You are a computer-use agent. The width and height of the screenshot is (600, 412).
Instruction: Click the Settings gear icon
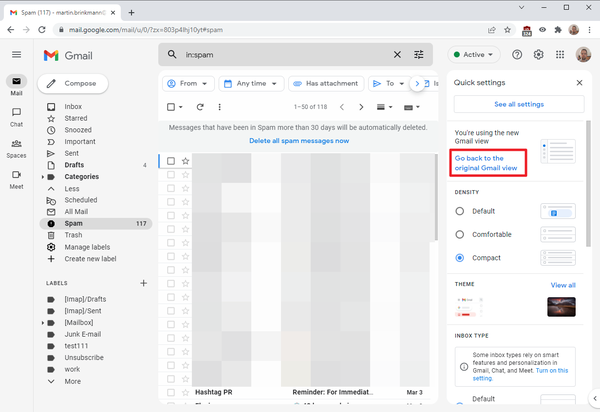click(x=538, y=55)
